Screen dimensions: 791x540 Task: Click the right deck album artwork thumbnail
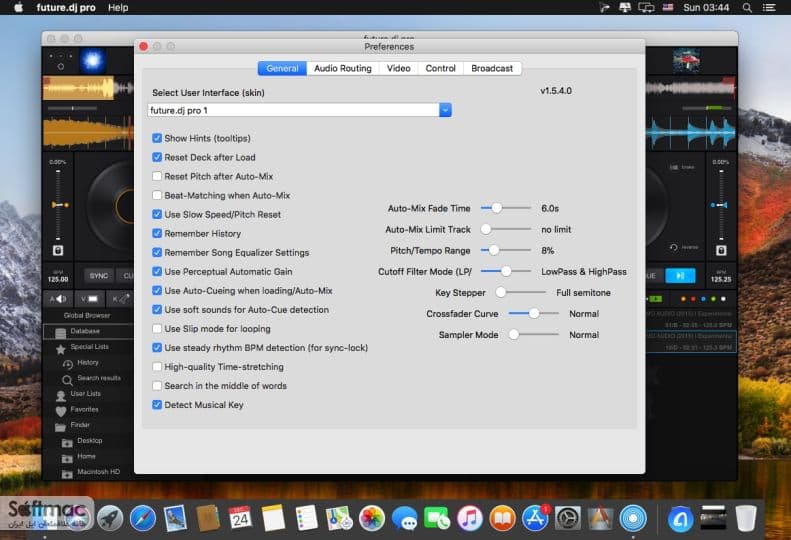click(x=686, y=61)
